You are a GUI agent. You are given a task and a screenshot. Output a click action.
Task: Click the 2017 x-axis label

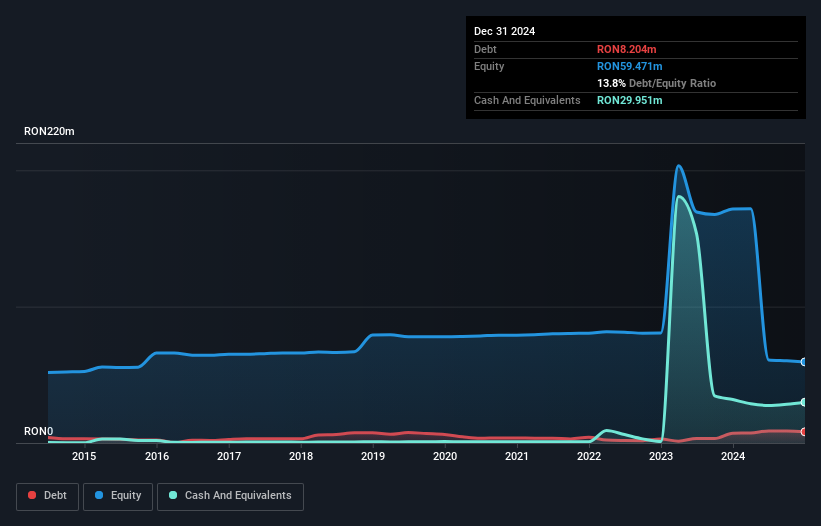tap(229, 456)
